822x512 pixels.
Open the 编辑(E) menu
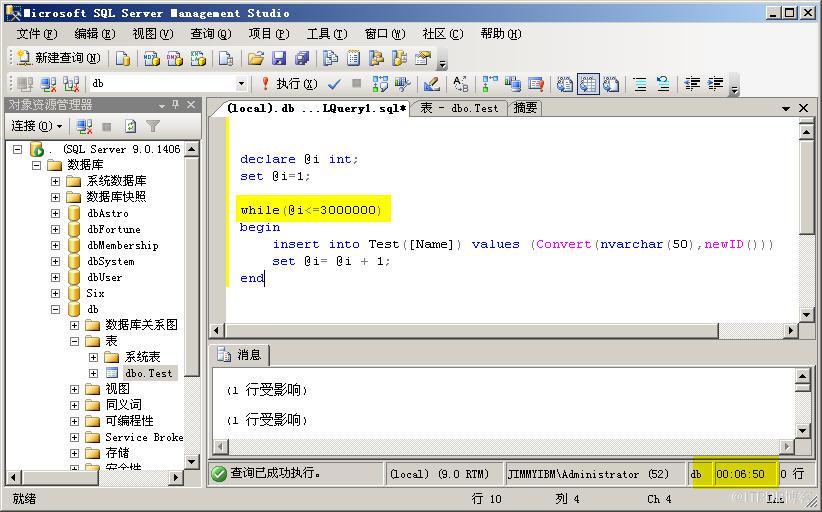click(x=94, y=34)
